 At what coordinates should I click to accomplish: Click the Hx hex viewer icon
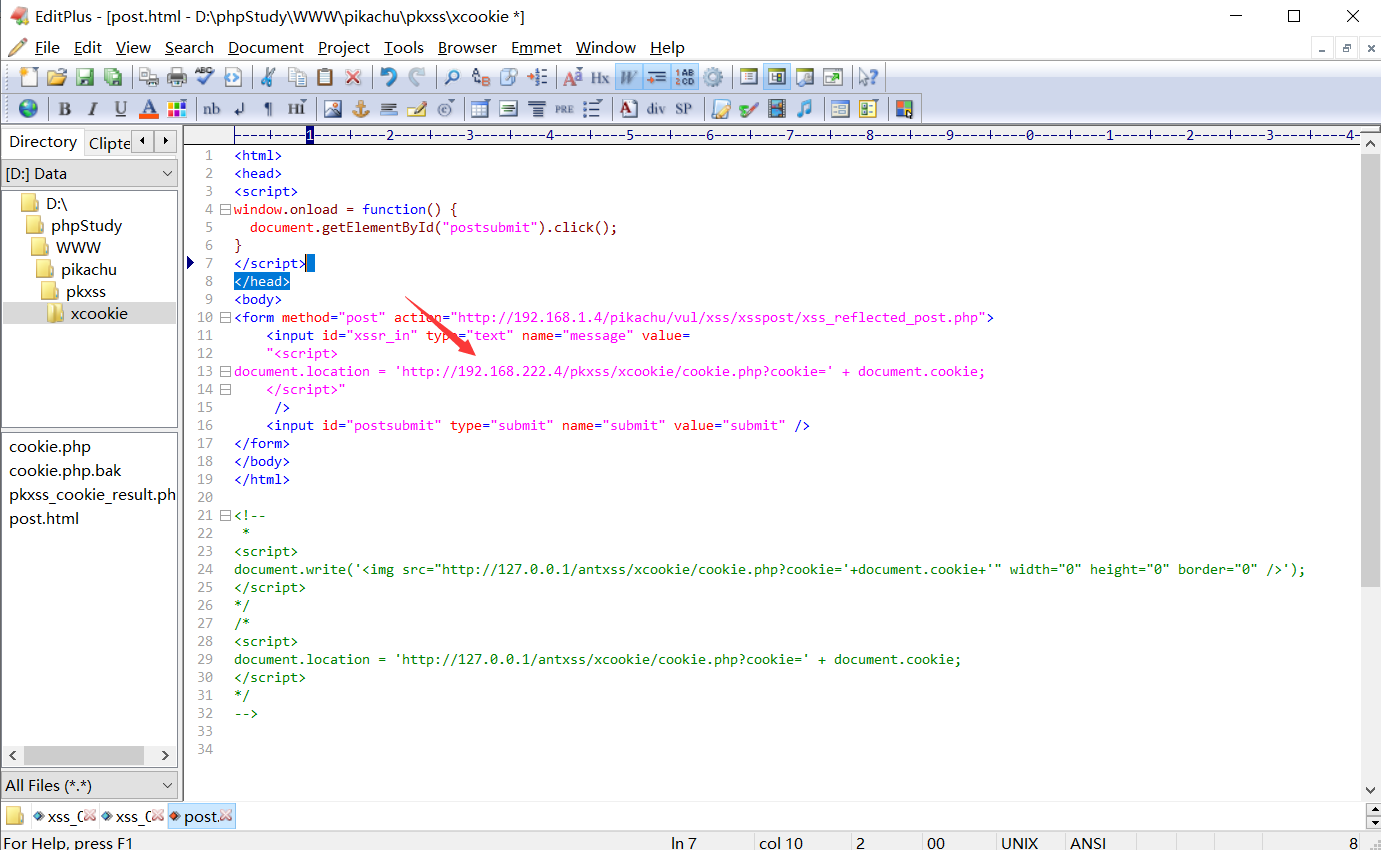tap(600, 77)
